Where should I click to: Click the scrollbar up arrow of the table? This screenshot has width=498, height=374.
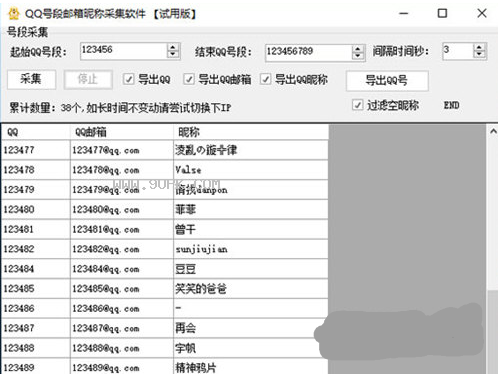(x=493, y=132)
